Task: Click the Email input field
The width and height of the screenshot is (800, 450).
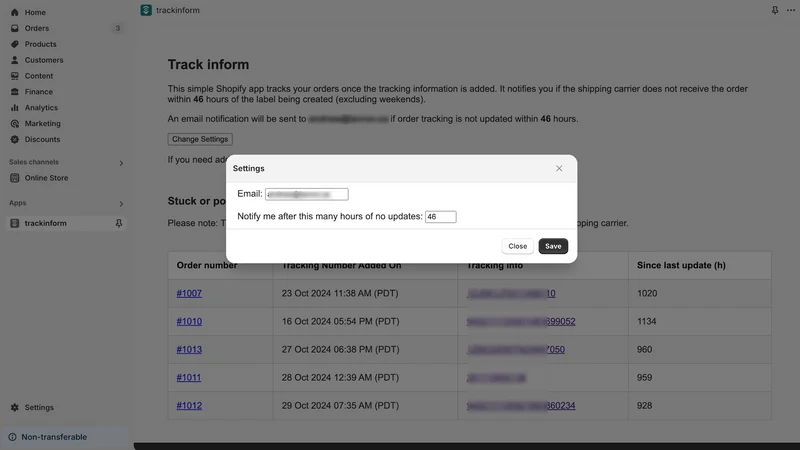Action: [307, 194]
